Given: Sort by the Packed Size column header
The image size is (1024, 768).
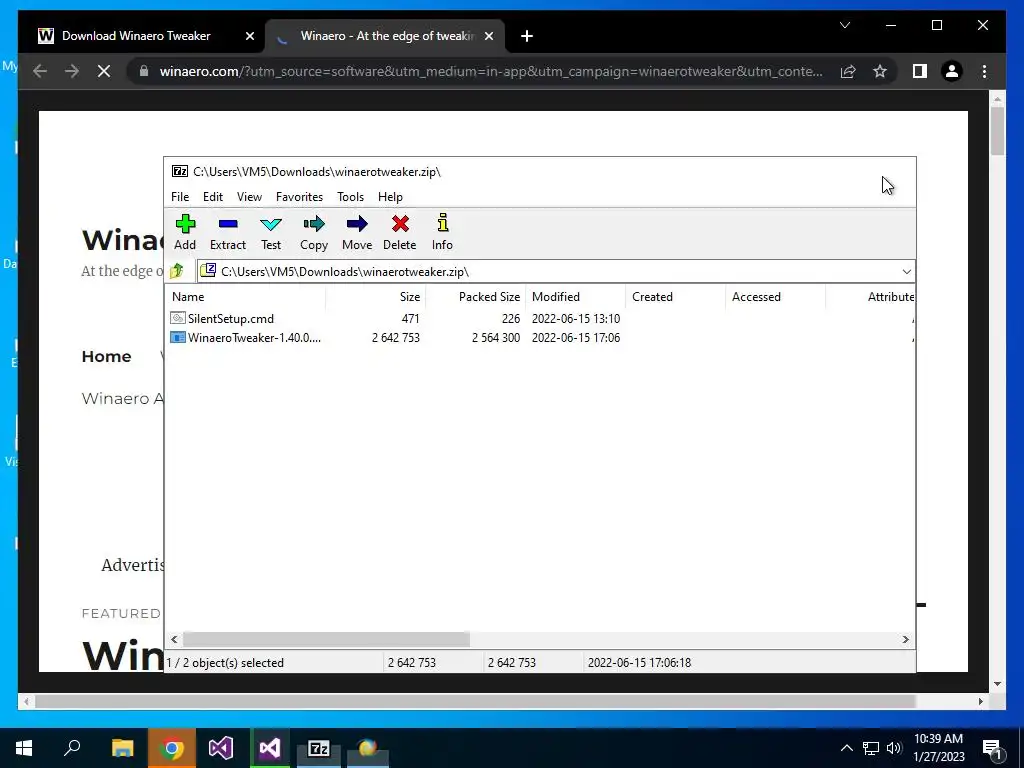Looking at the screenshot, I should (476, 296).
